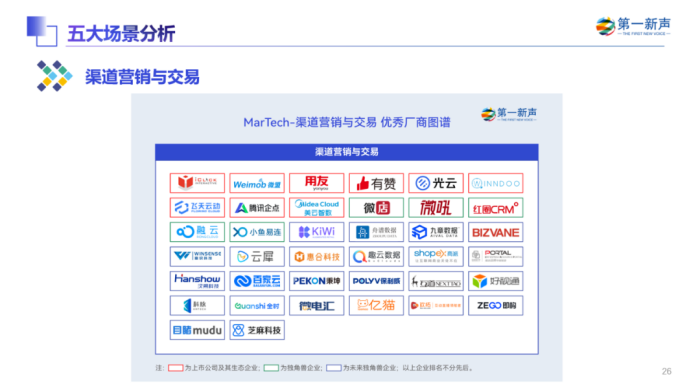The image size is (700, 388).
Task: Select the 红圈CRM logo
Action: pyautogui.click(x=496, y=208)
